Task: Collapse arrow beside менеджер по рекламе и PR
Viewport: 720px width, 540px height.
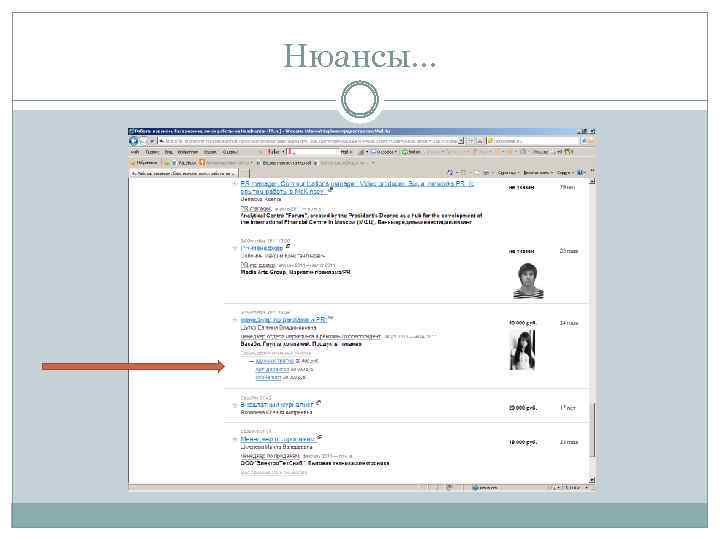Action: (235, 320)
